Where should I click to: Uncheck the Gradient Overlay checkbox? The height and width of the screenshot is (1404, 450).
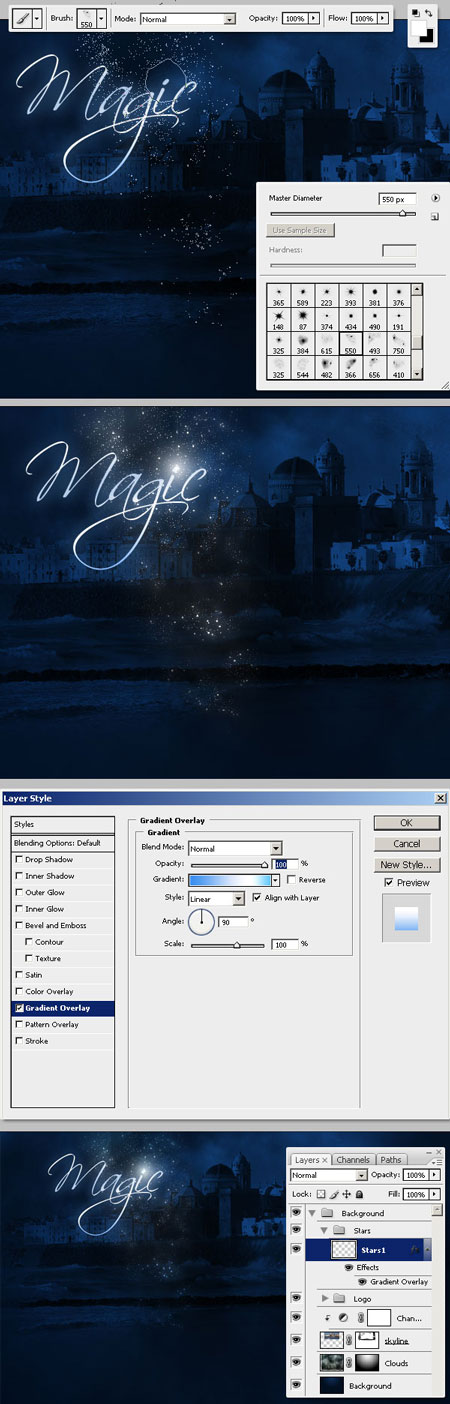(x=19, y=1008)
